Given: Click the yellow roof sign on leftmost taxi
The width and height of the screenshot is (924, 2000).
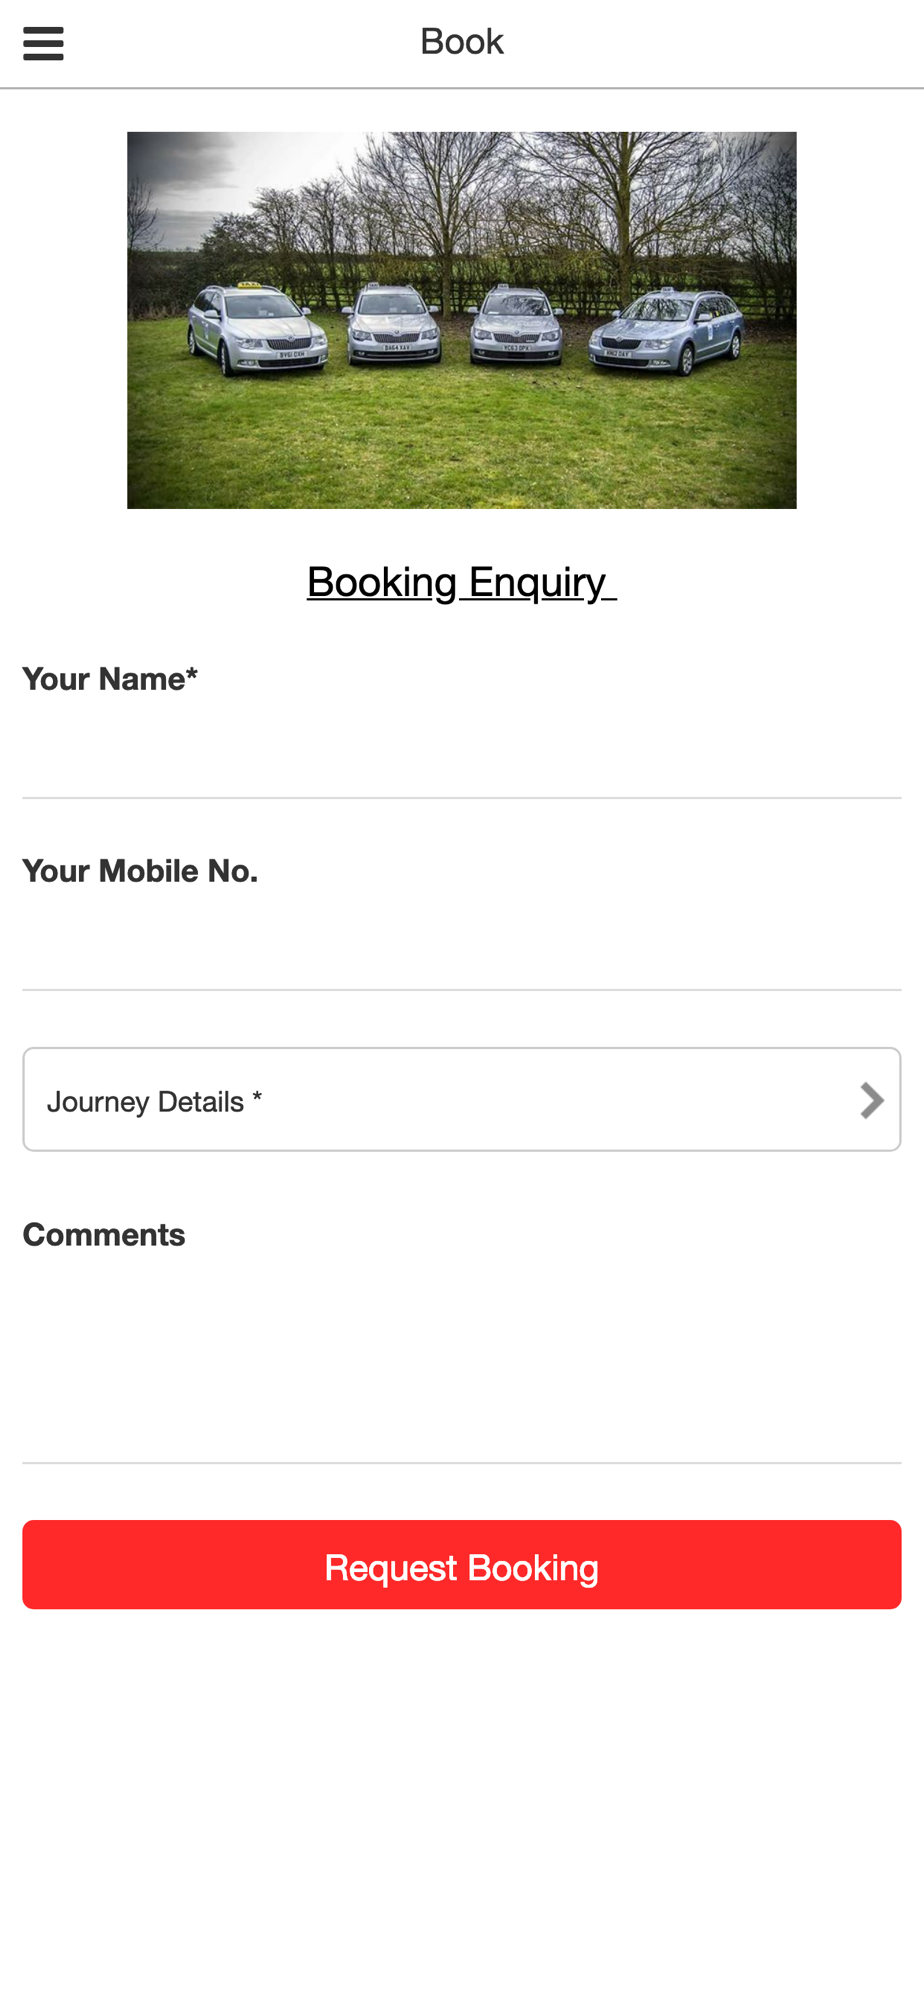Looking at the screenshot, I should pos(248,286).
